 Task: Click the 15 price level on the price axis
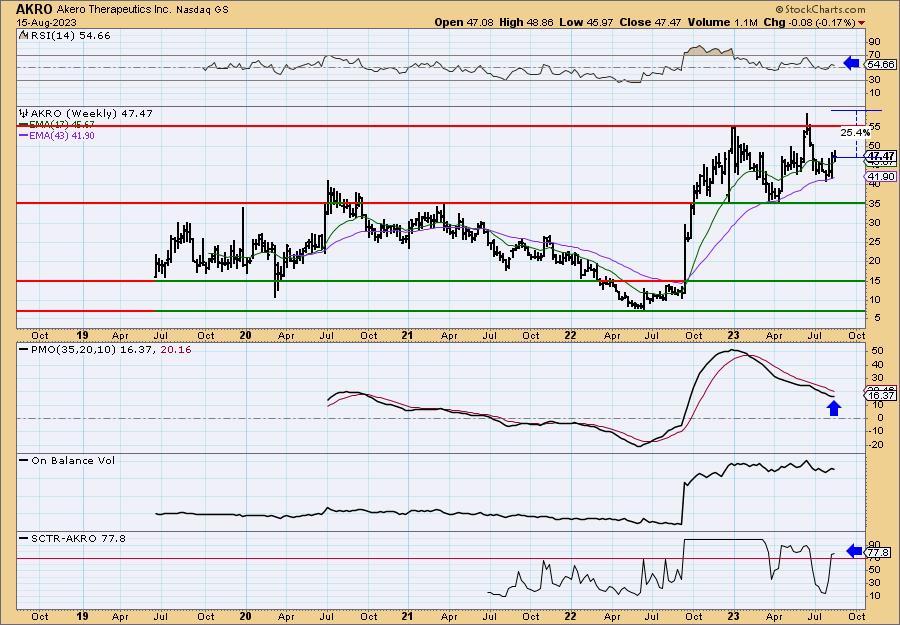[x=875, y=281]
